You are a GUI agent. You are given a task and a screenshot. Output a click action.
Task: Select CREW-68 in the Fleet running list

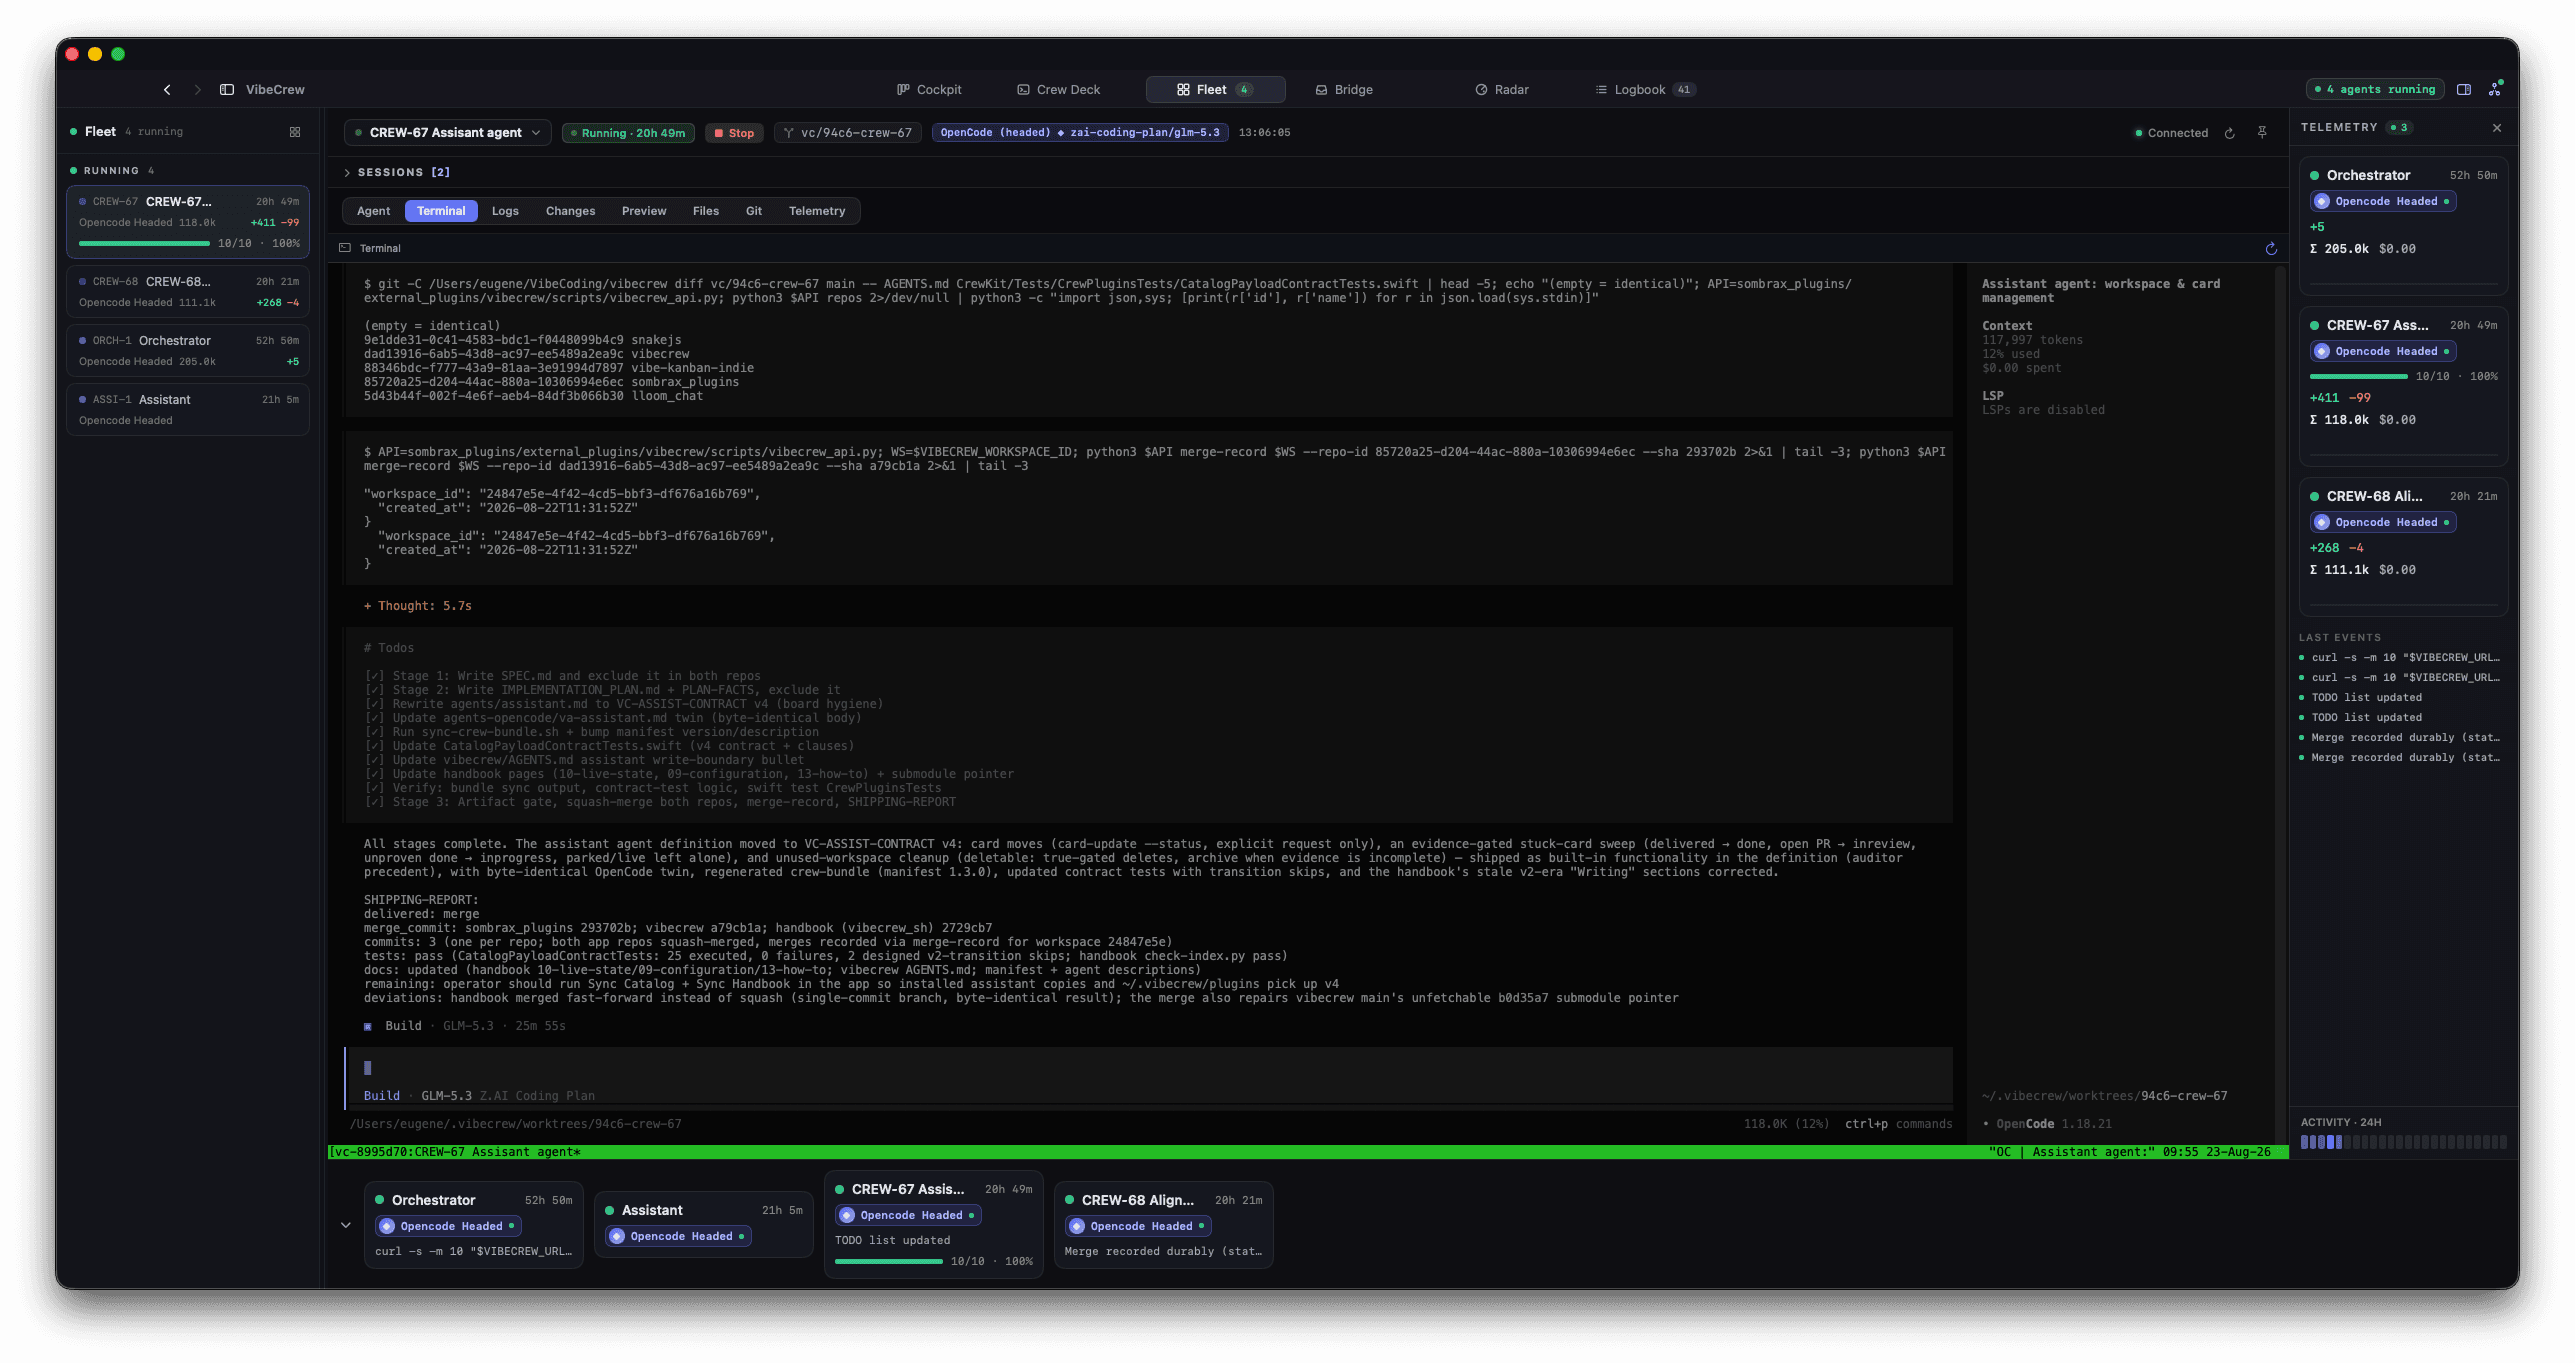coord(188,291)
